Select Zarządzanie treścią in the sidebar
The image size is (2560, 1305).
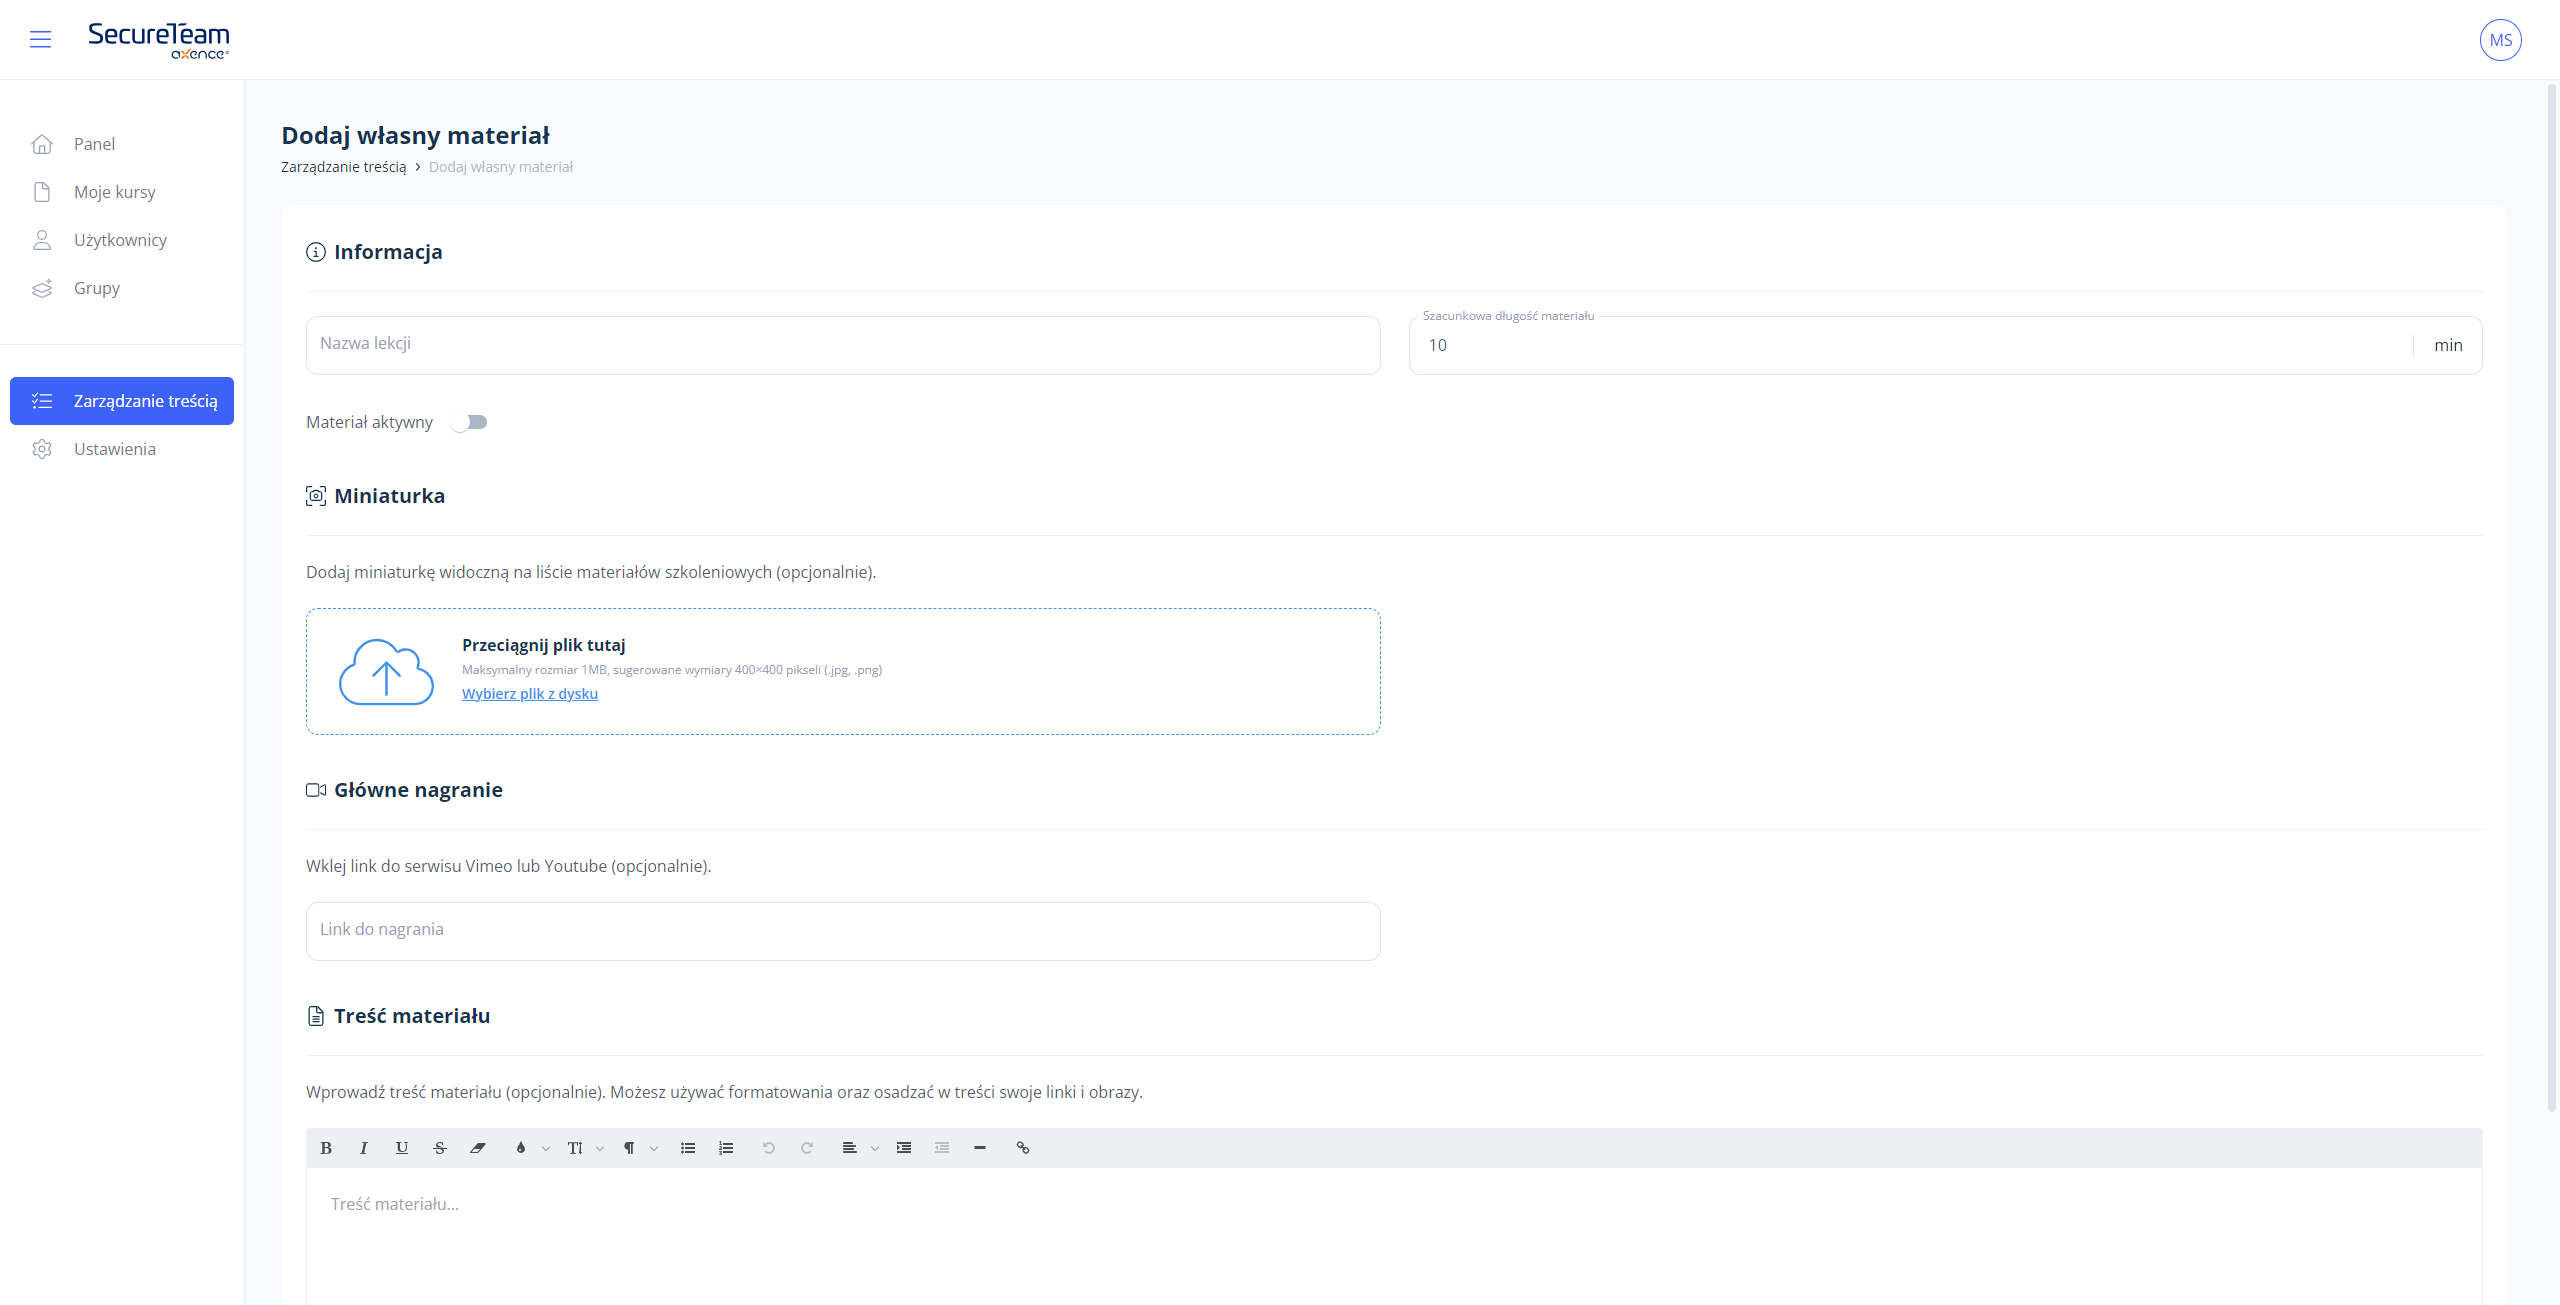(122, 401)
